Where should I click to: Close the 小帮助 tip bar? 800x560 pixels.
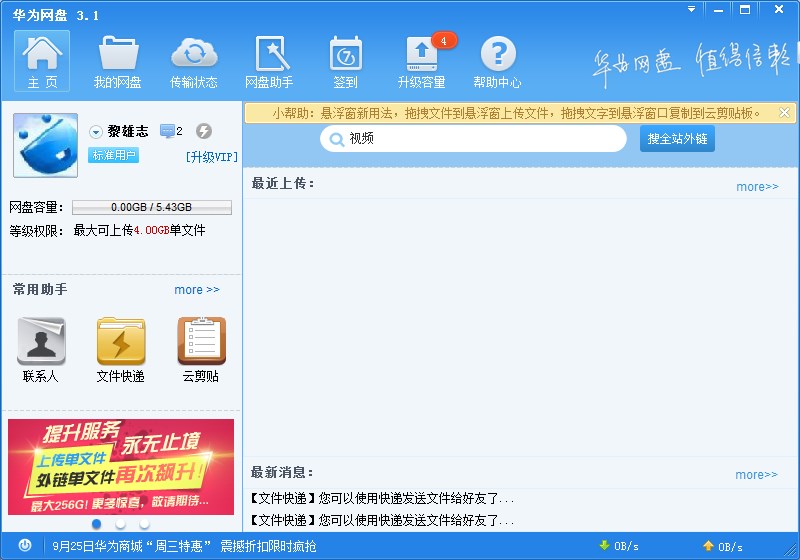784,113
